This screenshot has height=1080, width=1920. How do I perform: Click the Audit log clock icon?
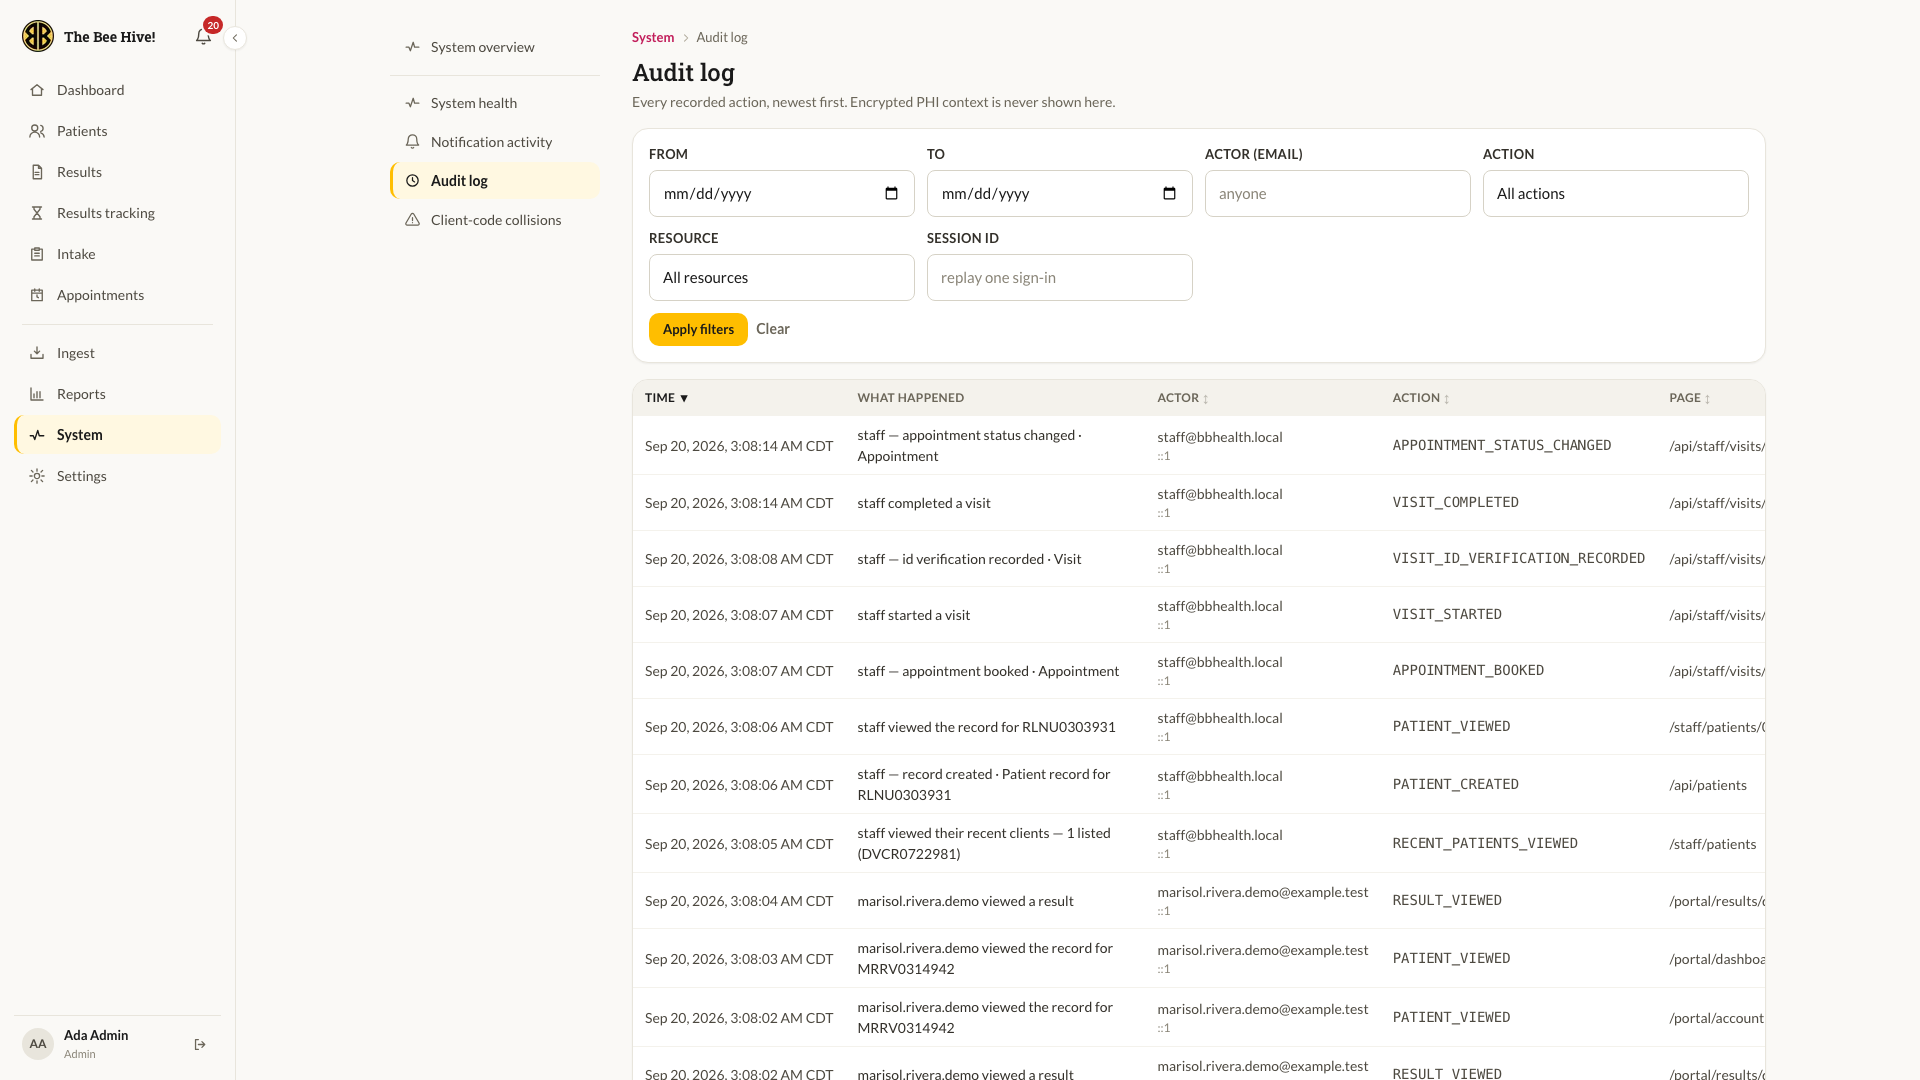412,181
